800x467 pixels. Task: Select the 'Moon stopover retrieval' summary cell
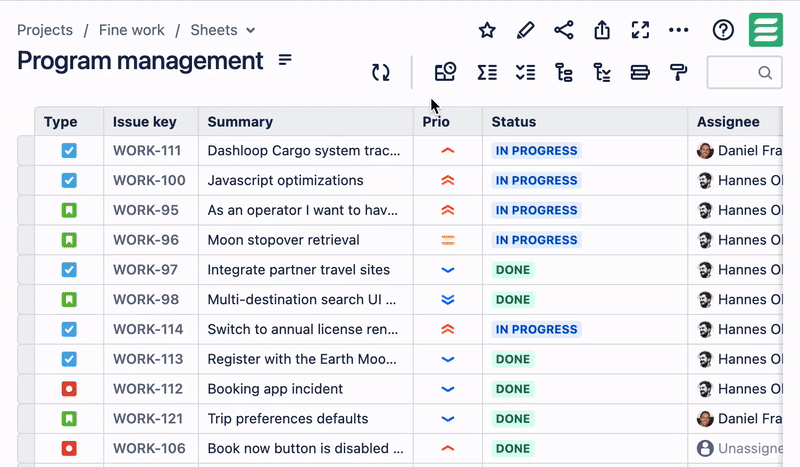click(306, 240)
